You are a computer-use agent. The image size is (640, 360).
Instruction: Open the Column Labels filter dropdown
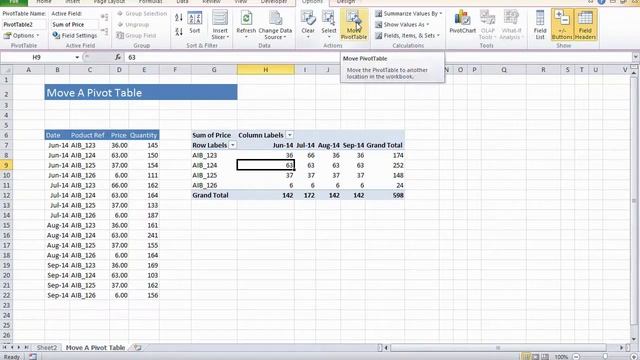pos(289,135)
